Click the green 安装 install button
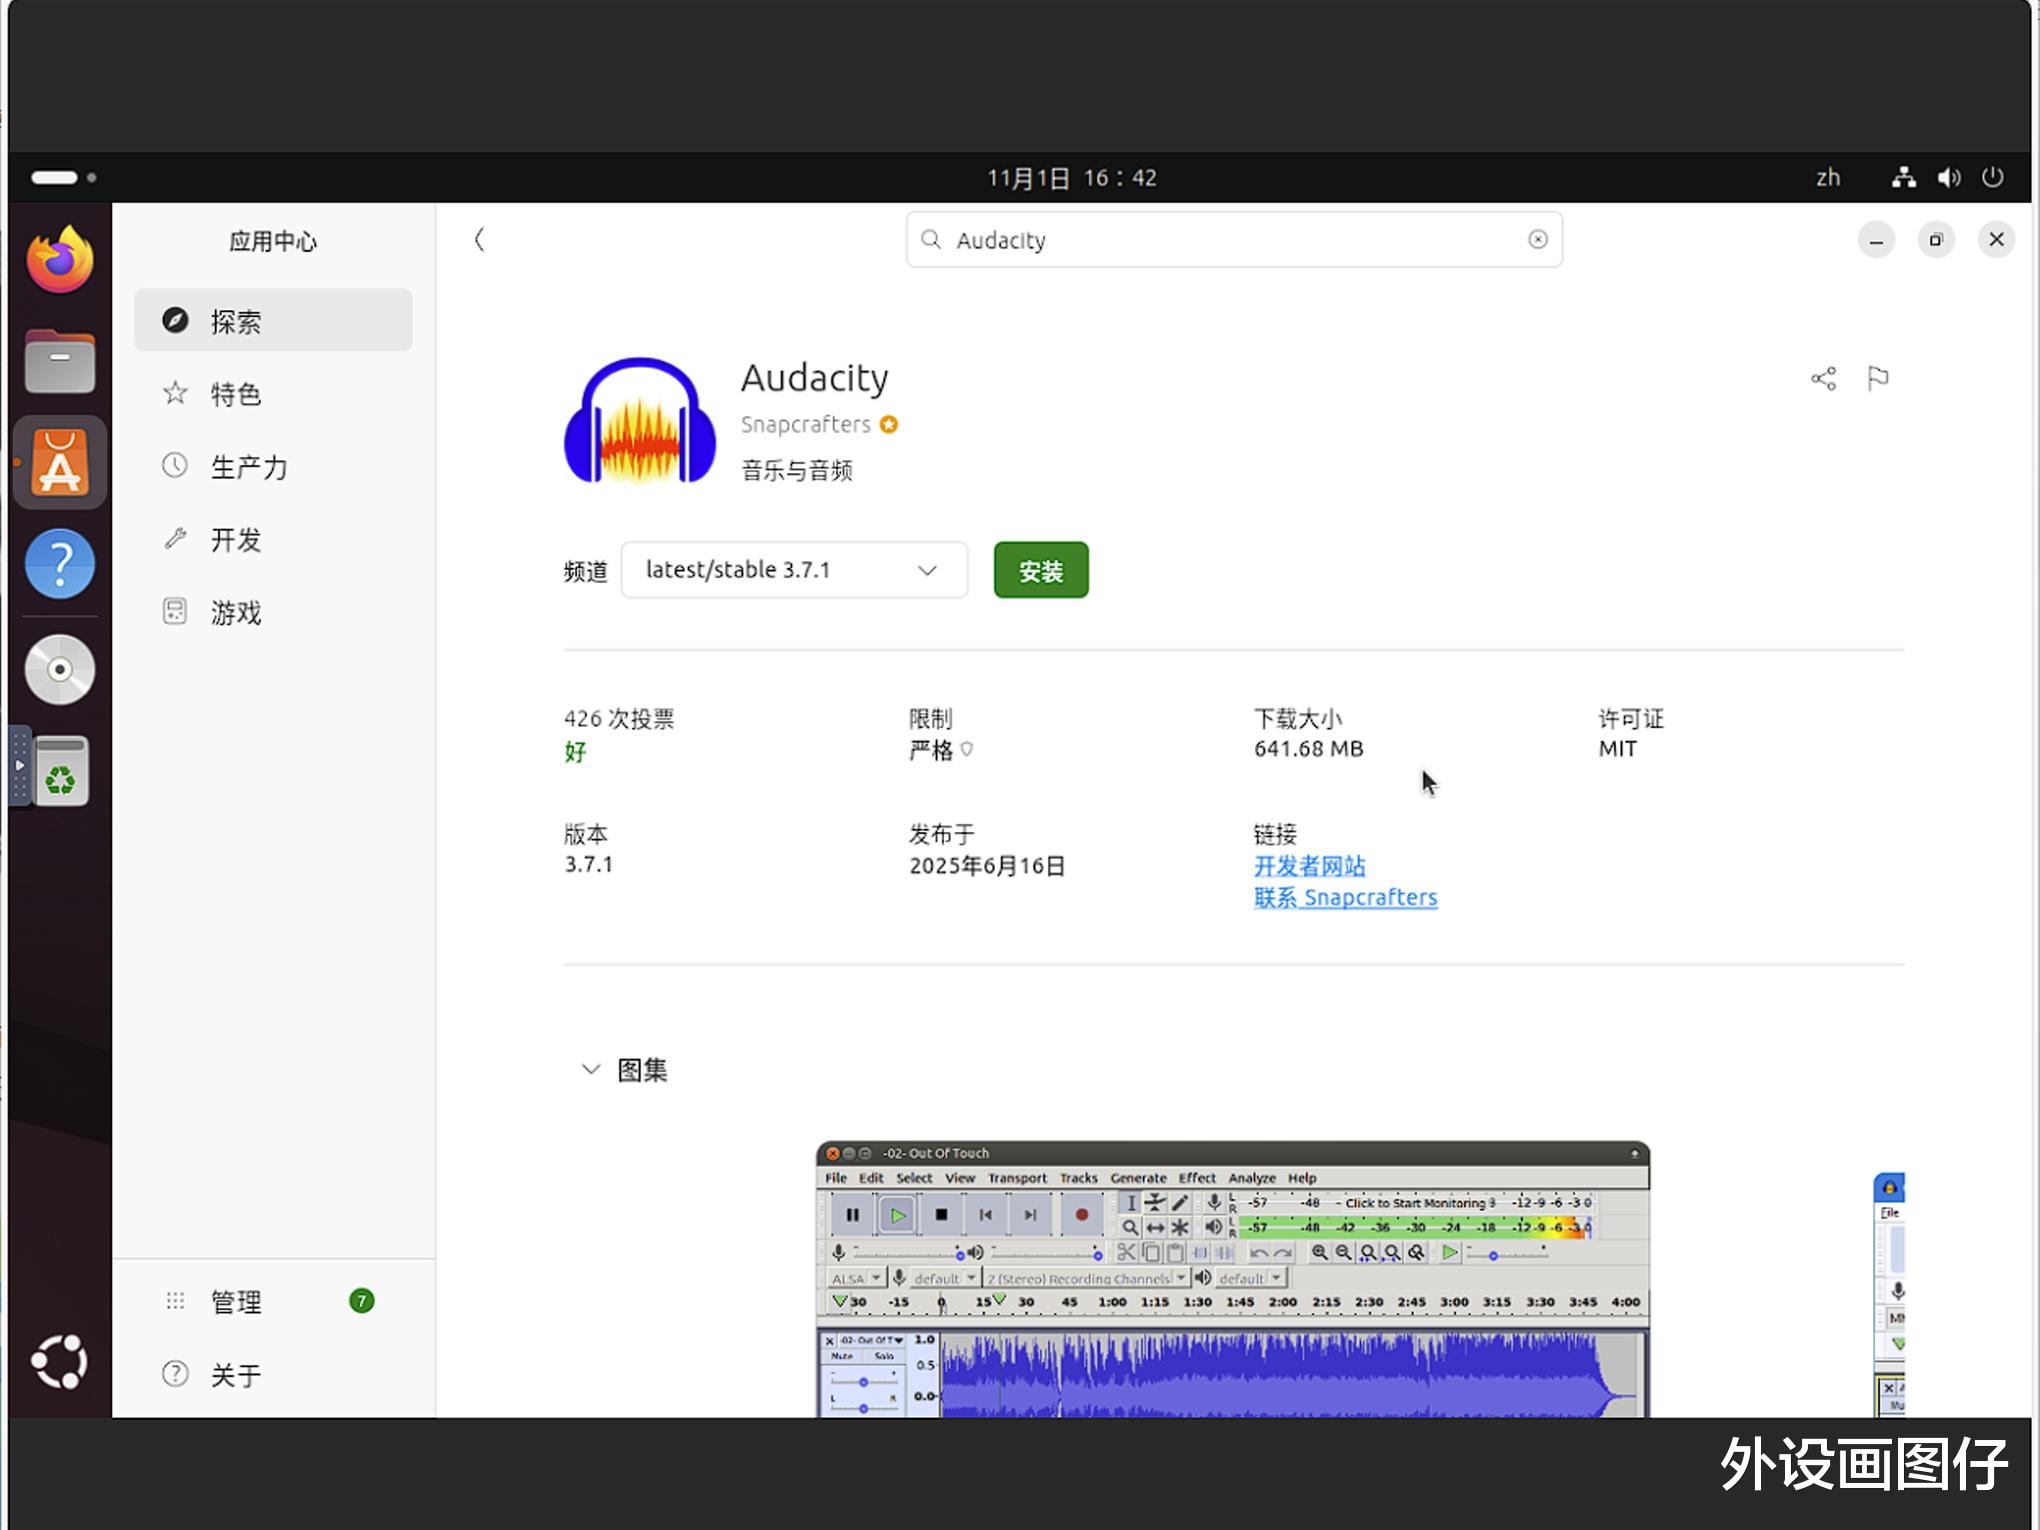 coord(1040,570)
